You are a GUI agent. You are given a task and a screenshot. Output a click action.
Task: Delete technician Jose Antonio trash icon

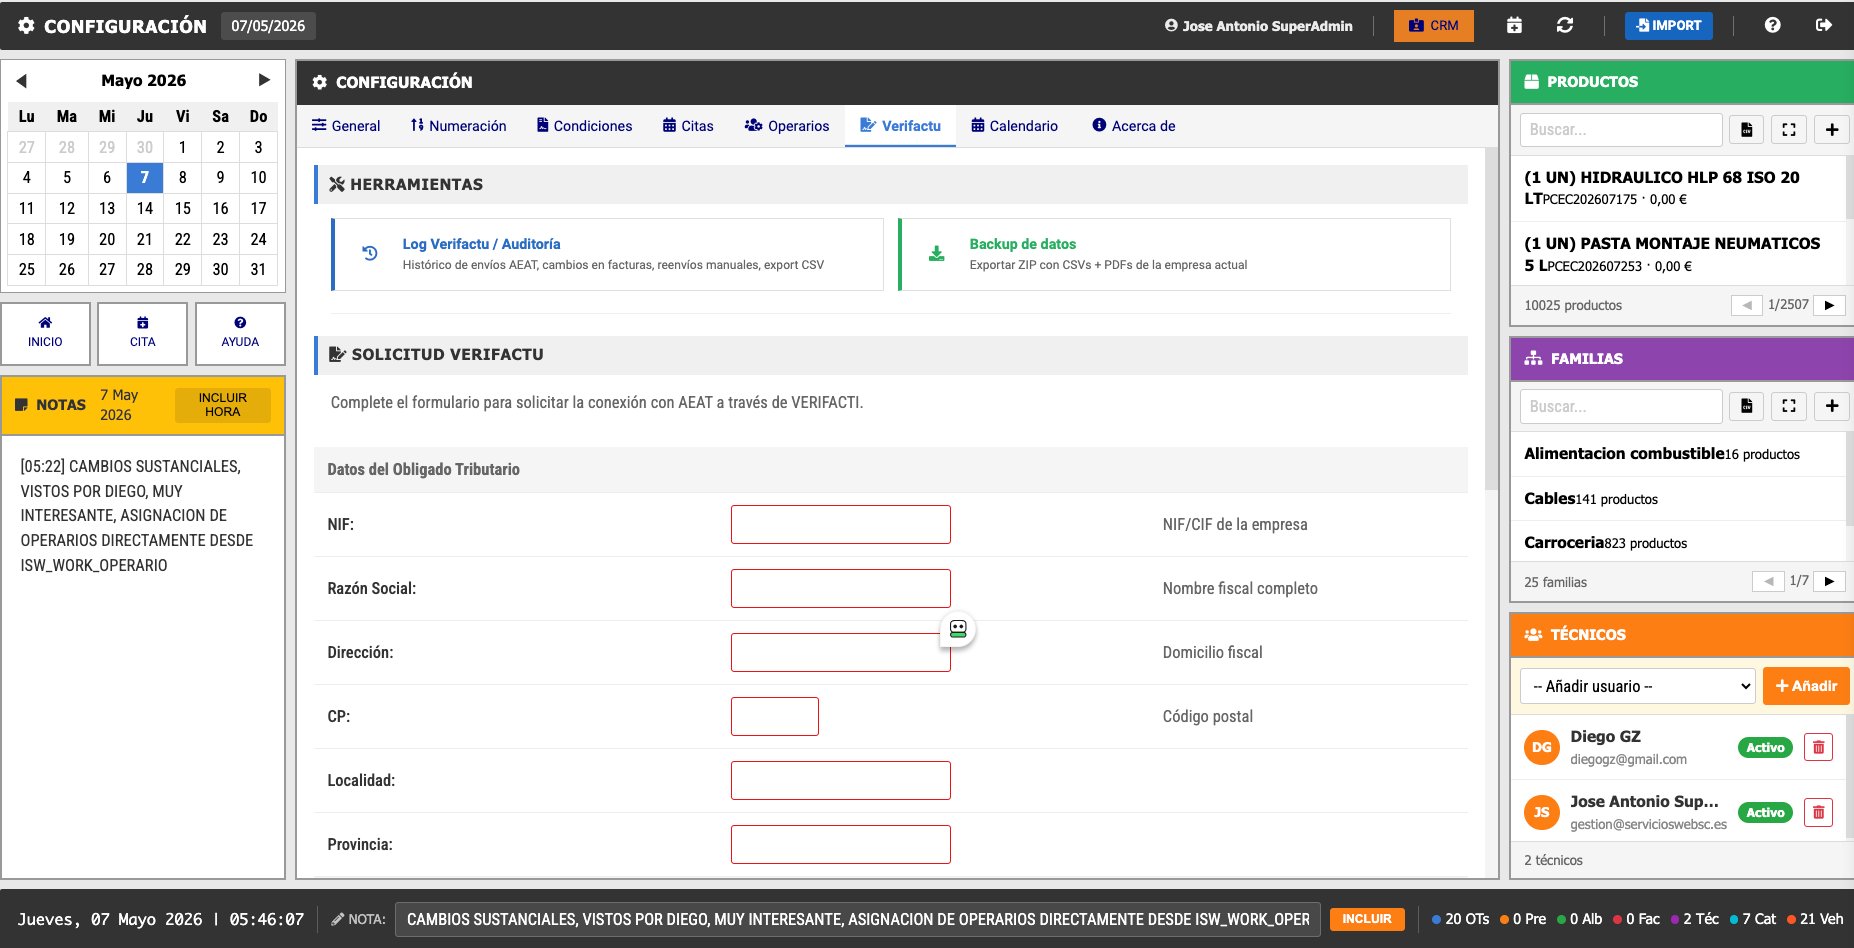(1818, 812)
